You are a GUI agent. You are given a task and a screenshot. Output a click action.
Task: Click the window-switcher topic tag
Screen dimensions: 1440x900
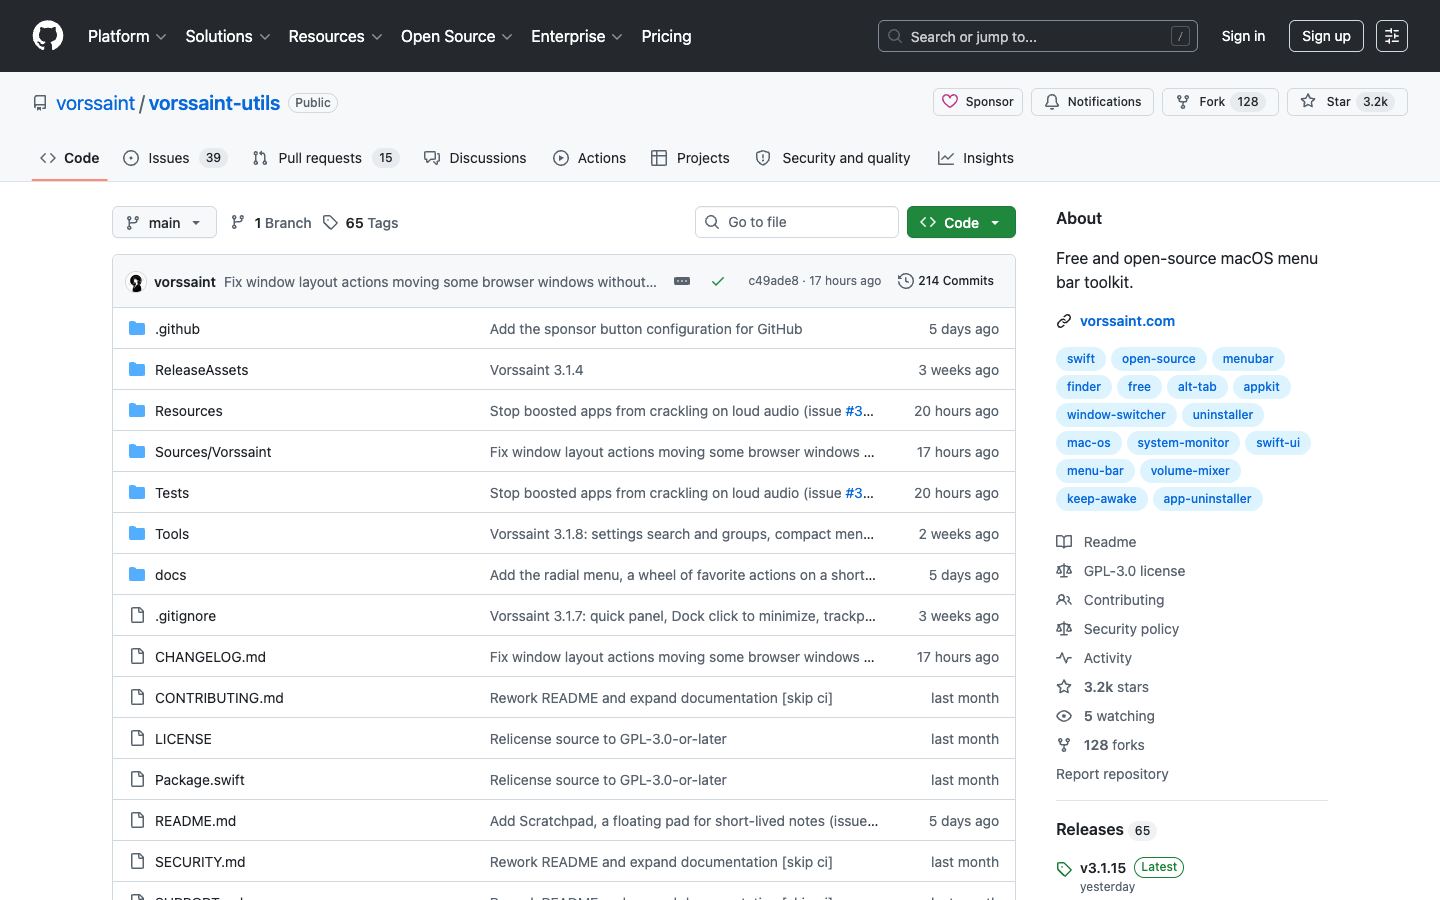tap(1116, 415)
